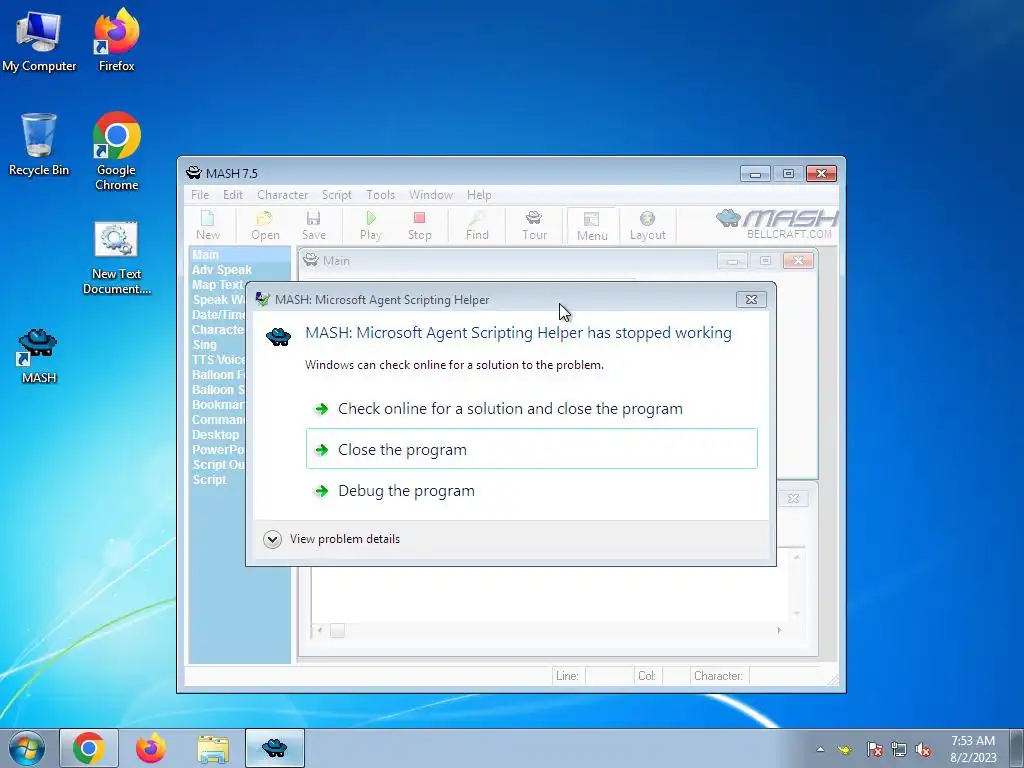Select Map Text in the sidebar
The image size is (1024, 768).
tap(217, 285)
